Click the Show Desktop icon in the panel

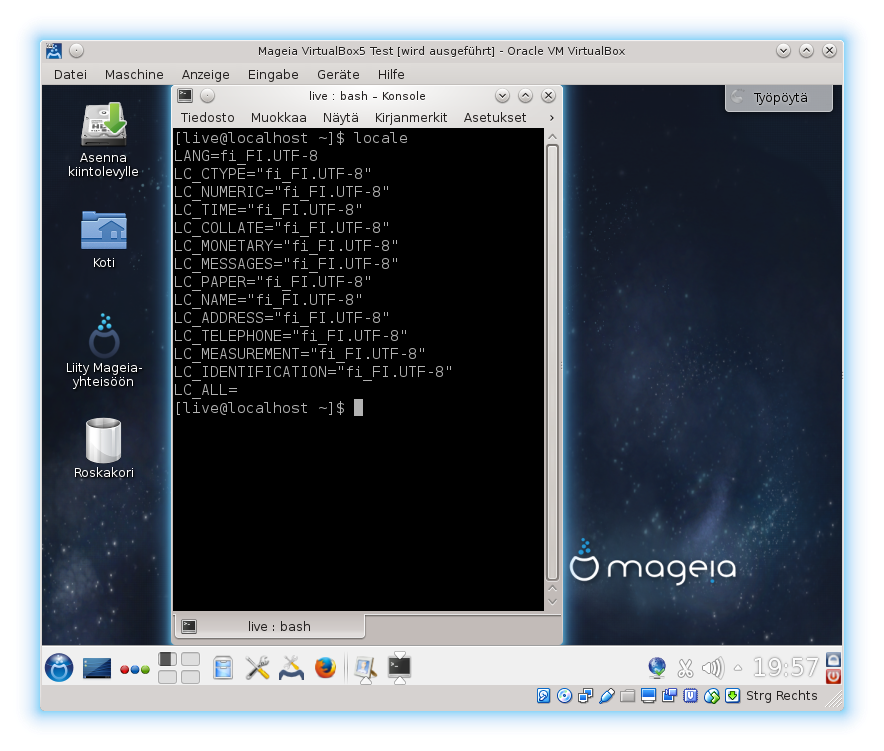click(x=97, y=668)
